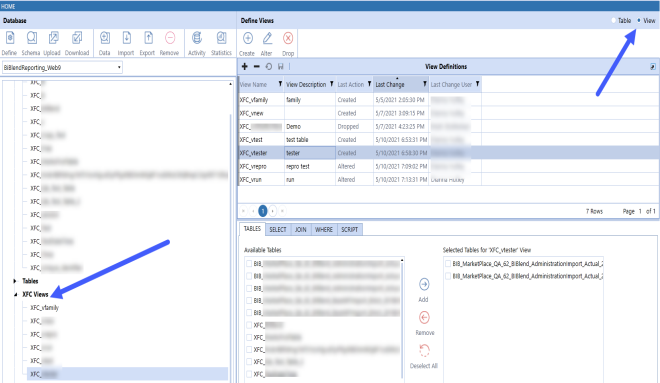
Task: Switch to the TABLES tab
Action: coord(252,229)
